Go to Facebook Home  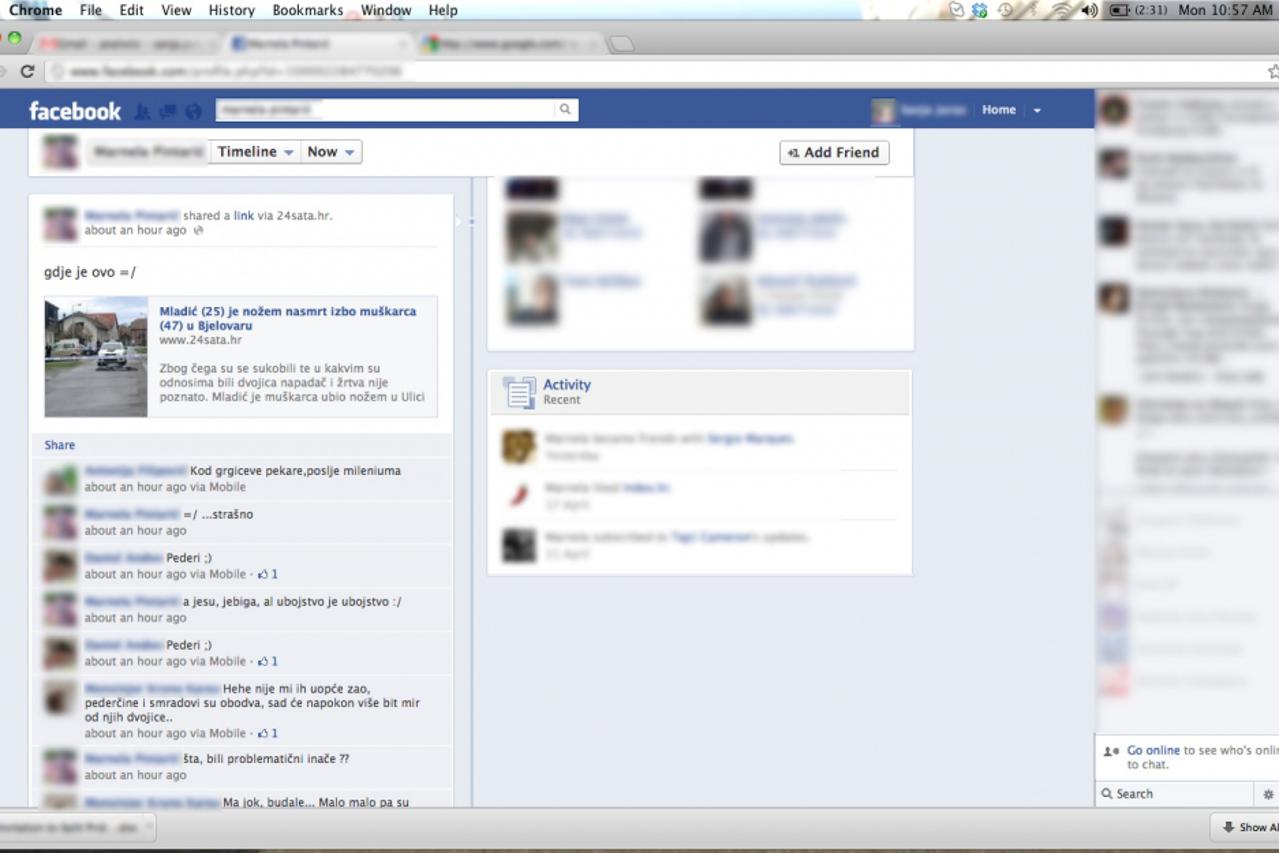[999, 110]
